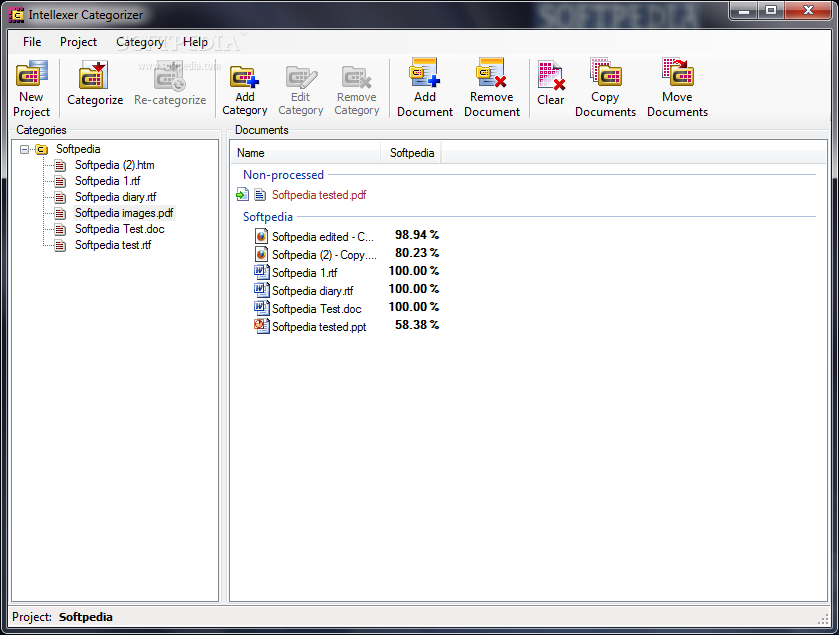Minimize the Intellexer Categorizer window
Viewport: 839px width, 635px height.
click(744, 11)
